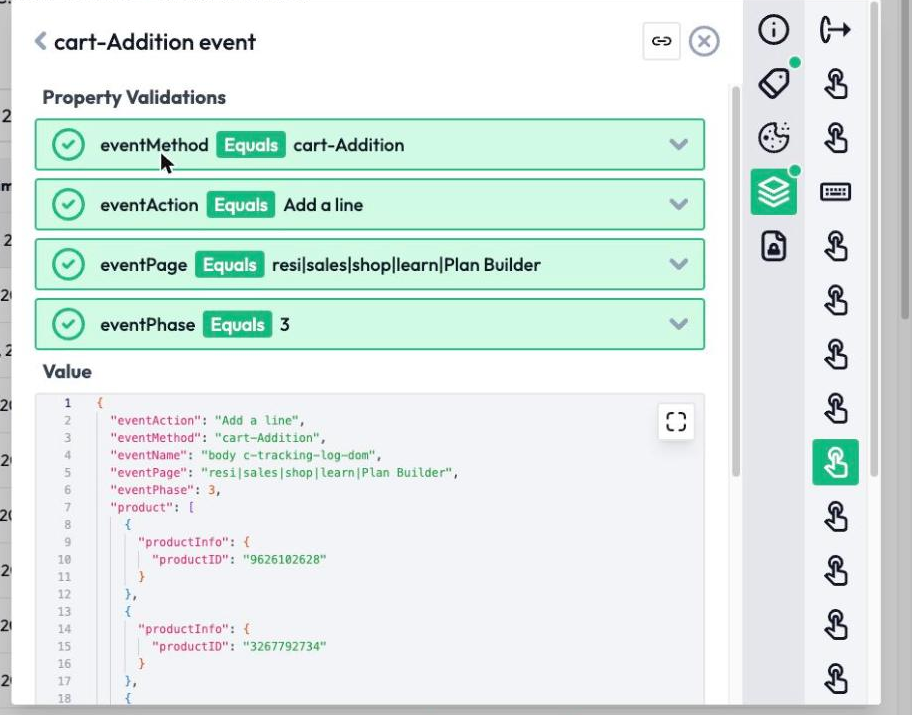
Task: Click "body c-tracking-log-dom" string in code
Action: pyautogui.click(x=291, y=455)
